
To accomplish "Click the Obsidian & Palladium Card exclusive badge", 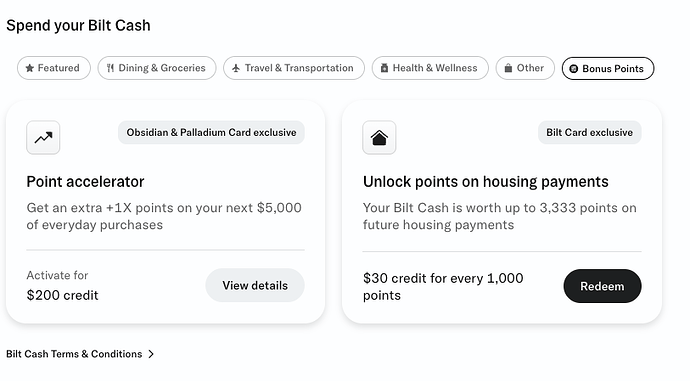I will coord(211,132).
